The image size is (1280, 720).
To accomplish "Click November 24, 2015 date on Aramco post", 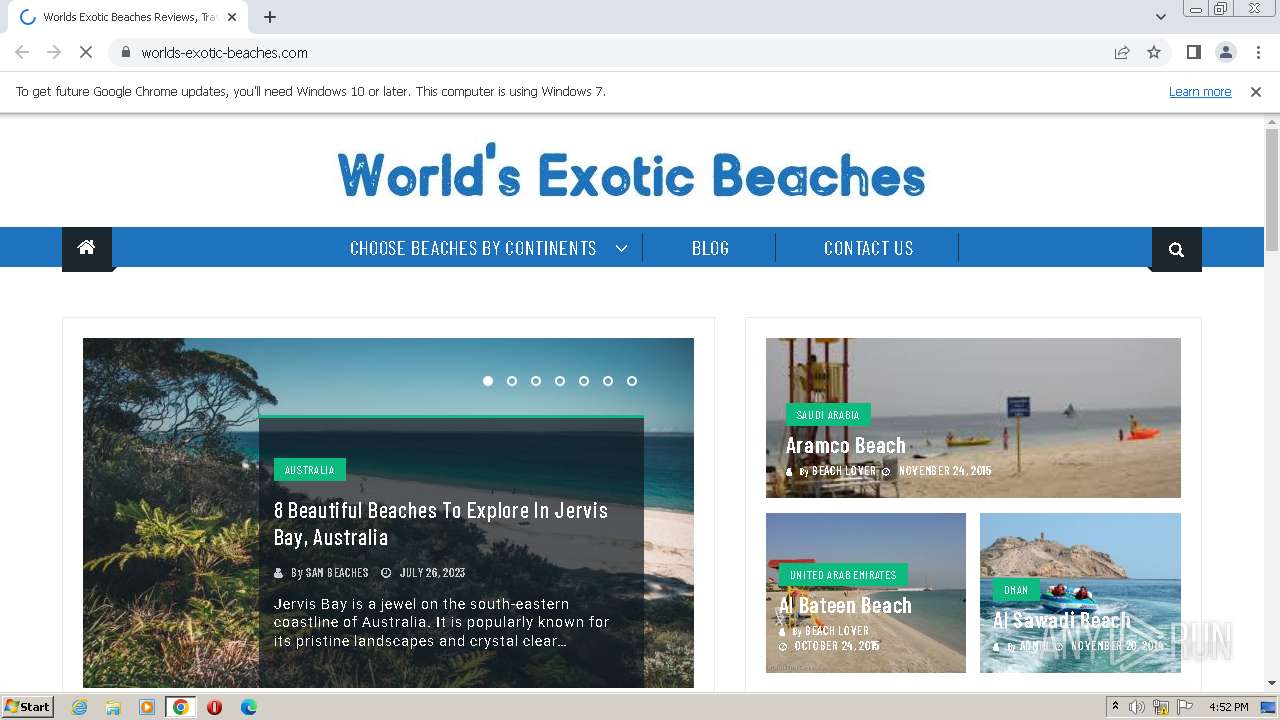I will tap(945, 471).
